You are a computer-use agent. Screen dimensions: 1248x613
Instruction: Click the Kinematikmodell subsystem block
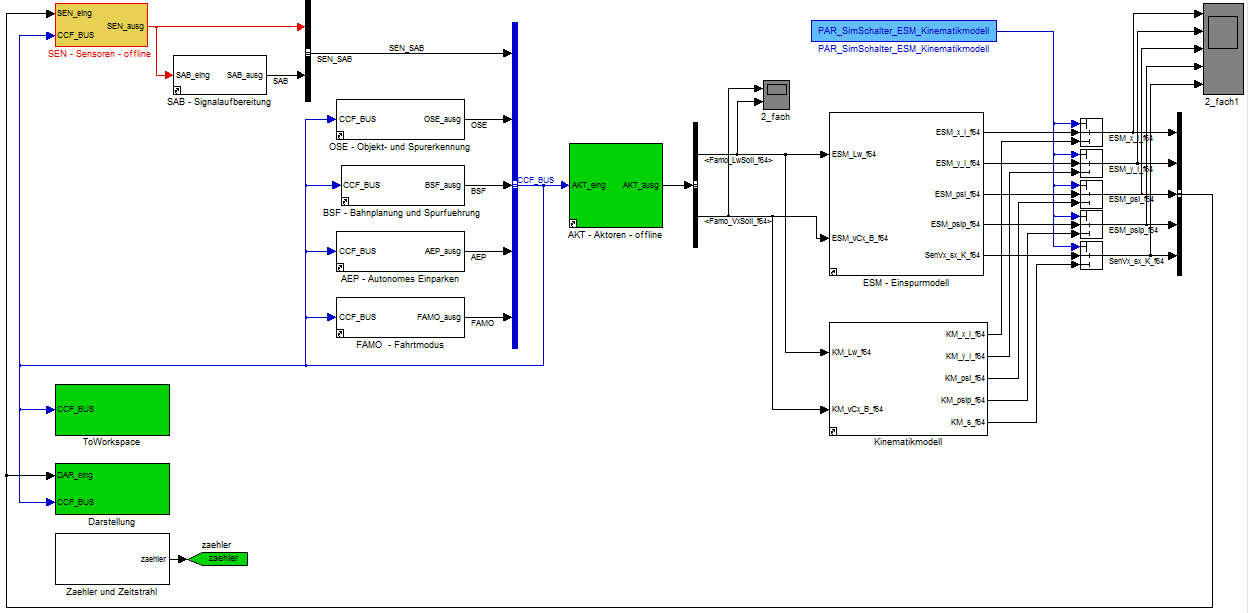tap(908, 379)
